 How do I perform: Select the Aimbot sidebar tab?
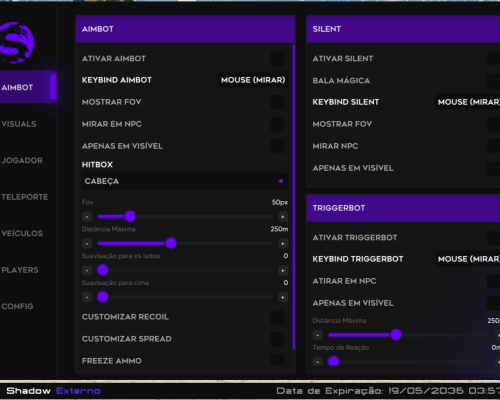(28, 87)
